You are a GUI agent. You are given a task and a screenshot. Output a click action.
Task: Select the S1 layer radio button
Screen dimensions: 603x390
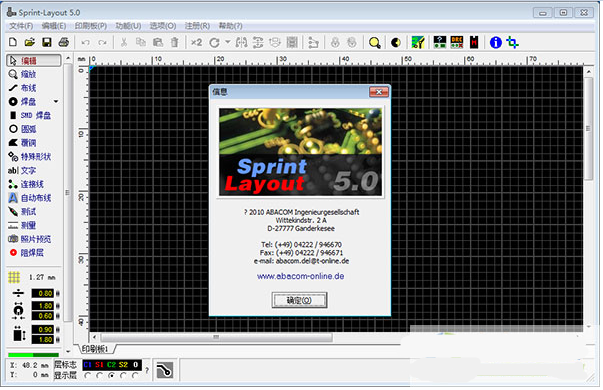(x=99, y=375)
